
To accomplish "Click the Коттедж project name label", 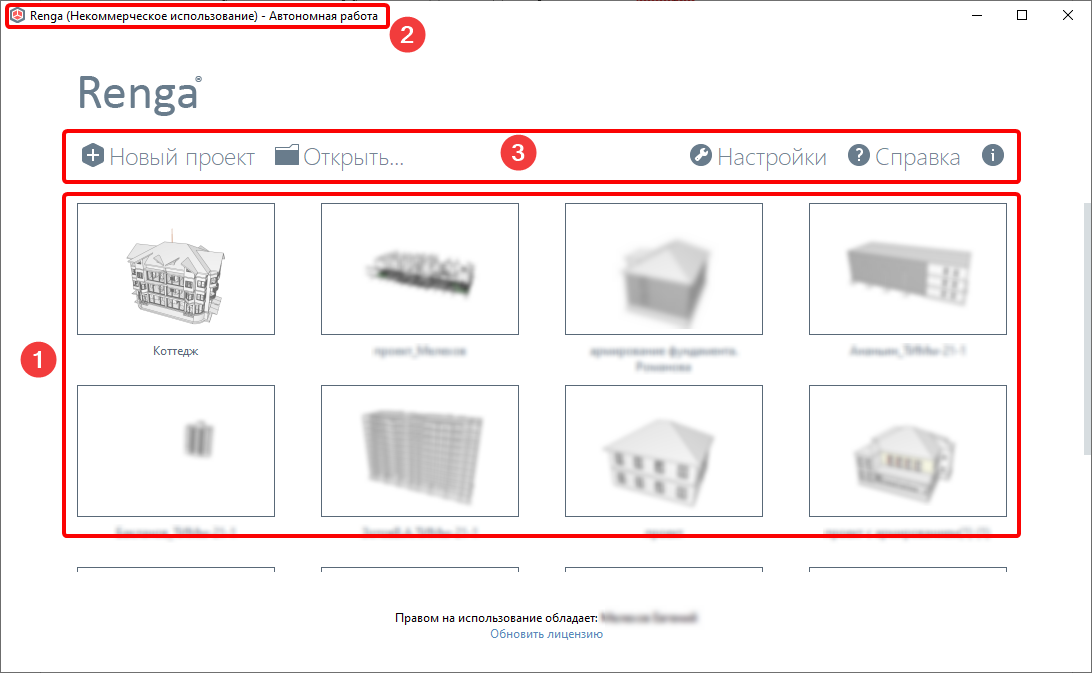I will 176,350.
